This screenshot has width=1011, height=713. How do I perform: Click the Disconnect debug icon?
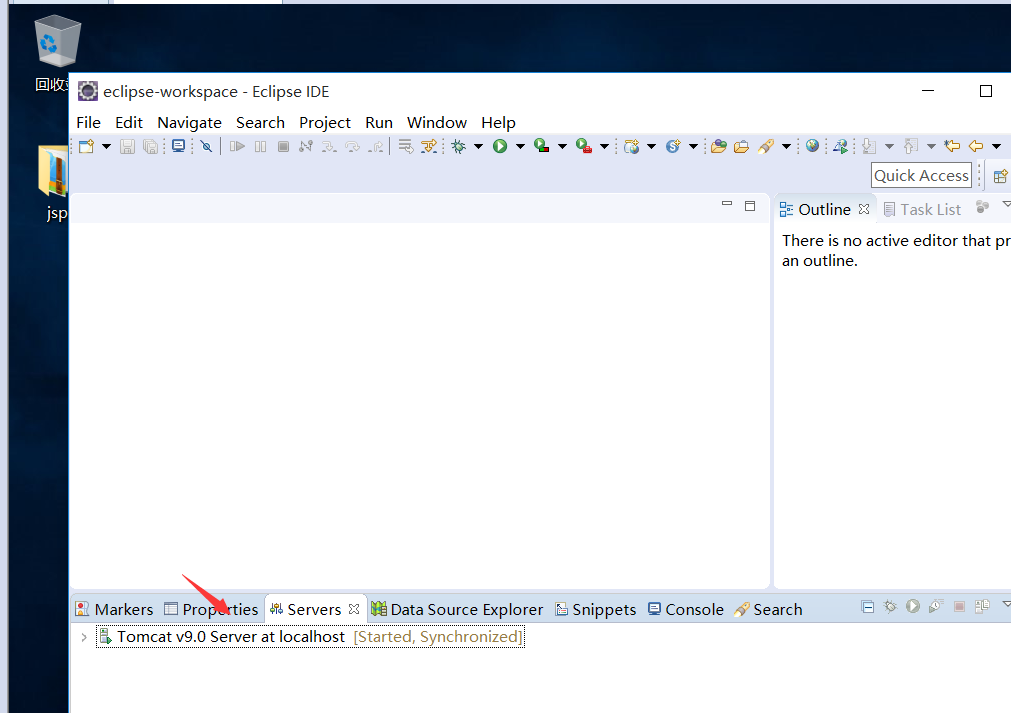click(306, 146)
